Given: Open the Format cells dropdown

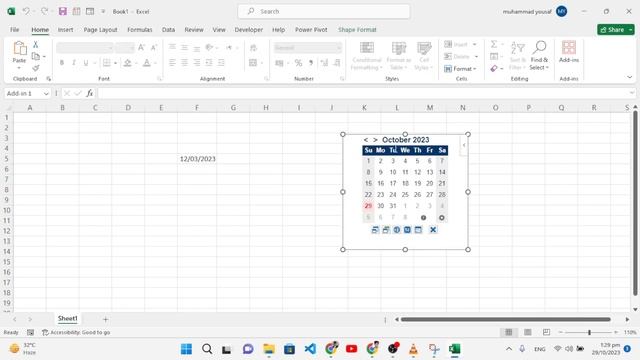Looking at the screenshot, I should [x=460, y=69].
